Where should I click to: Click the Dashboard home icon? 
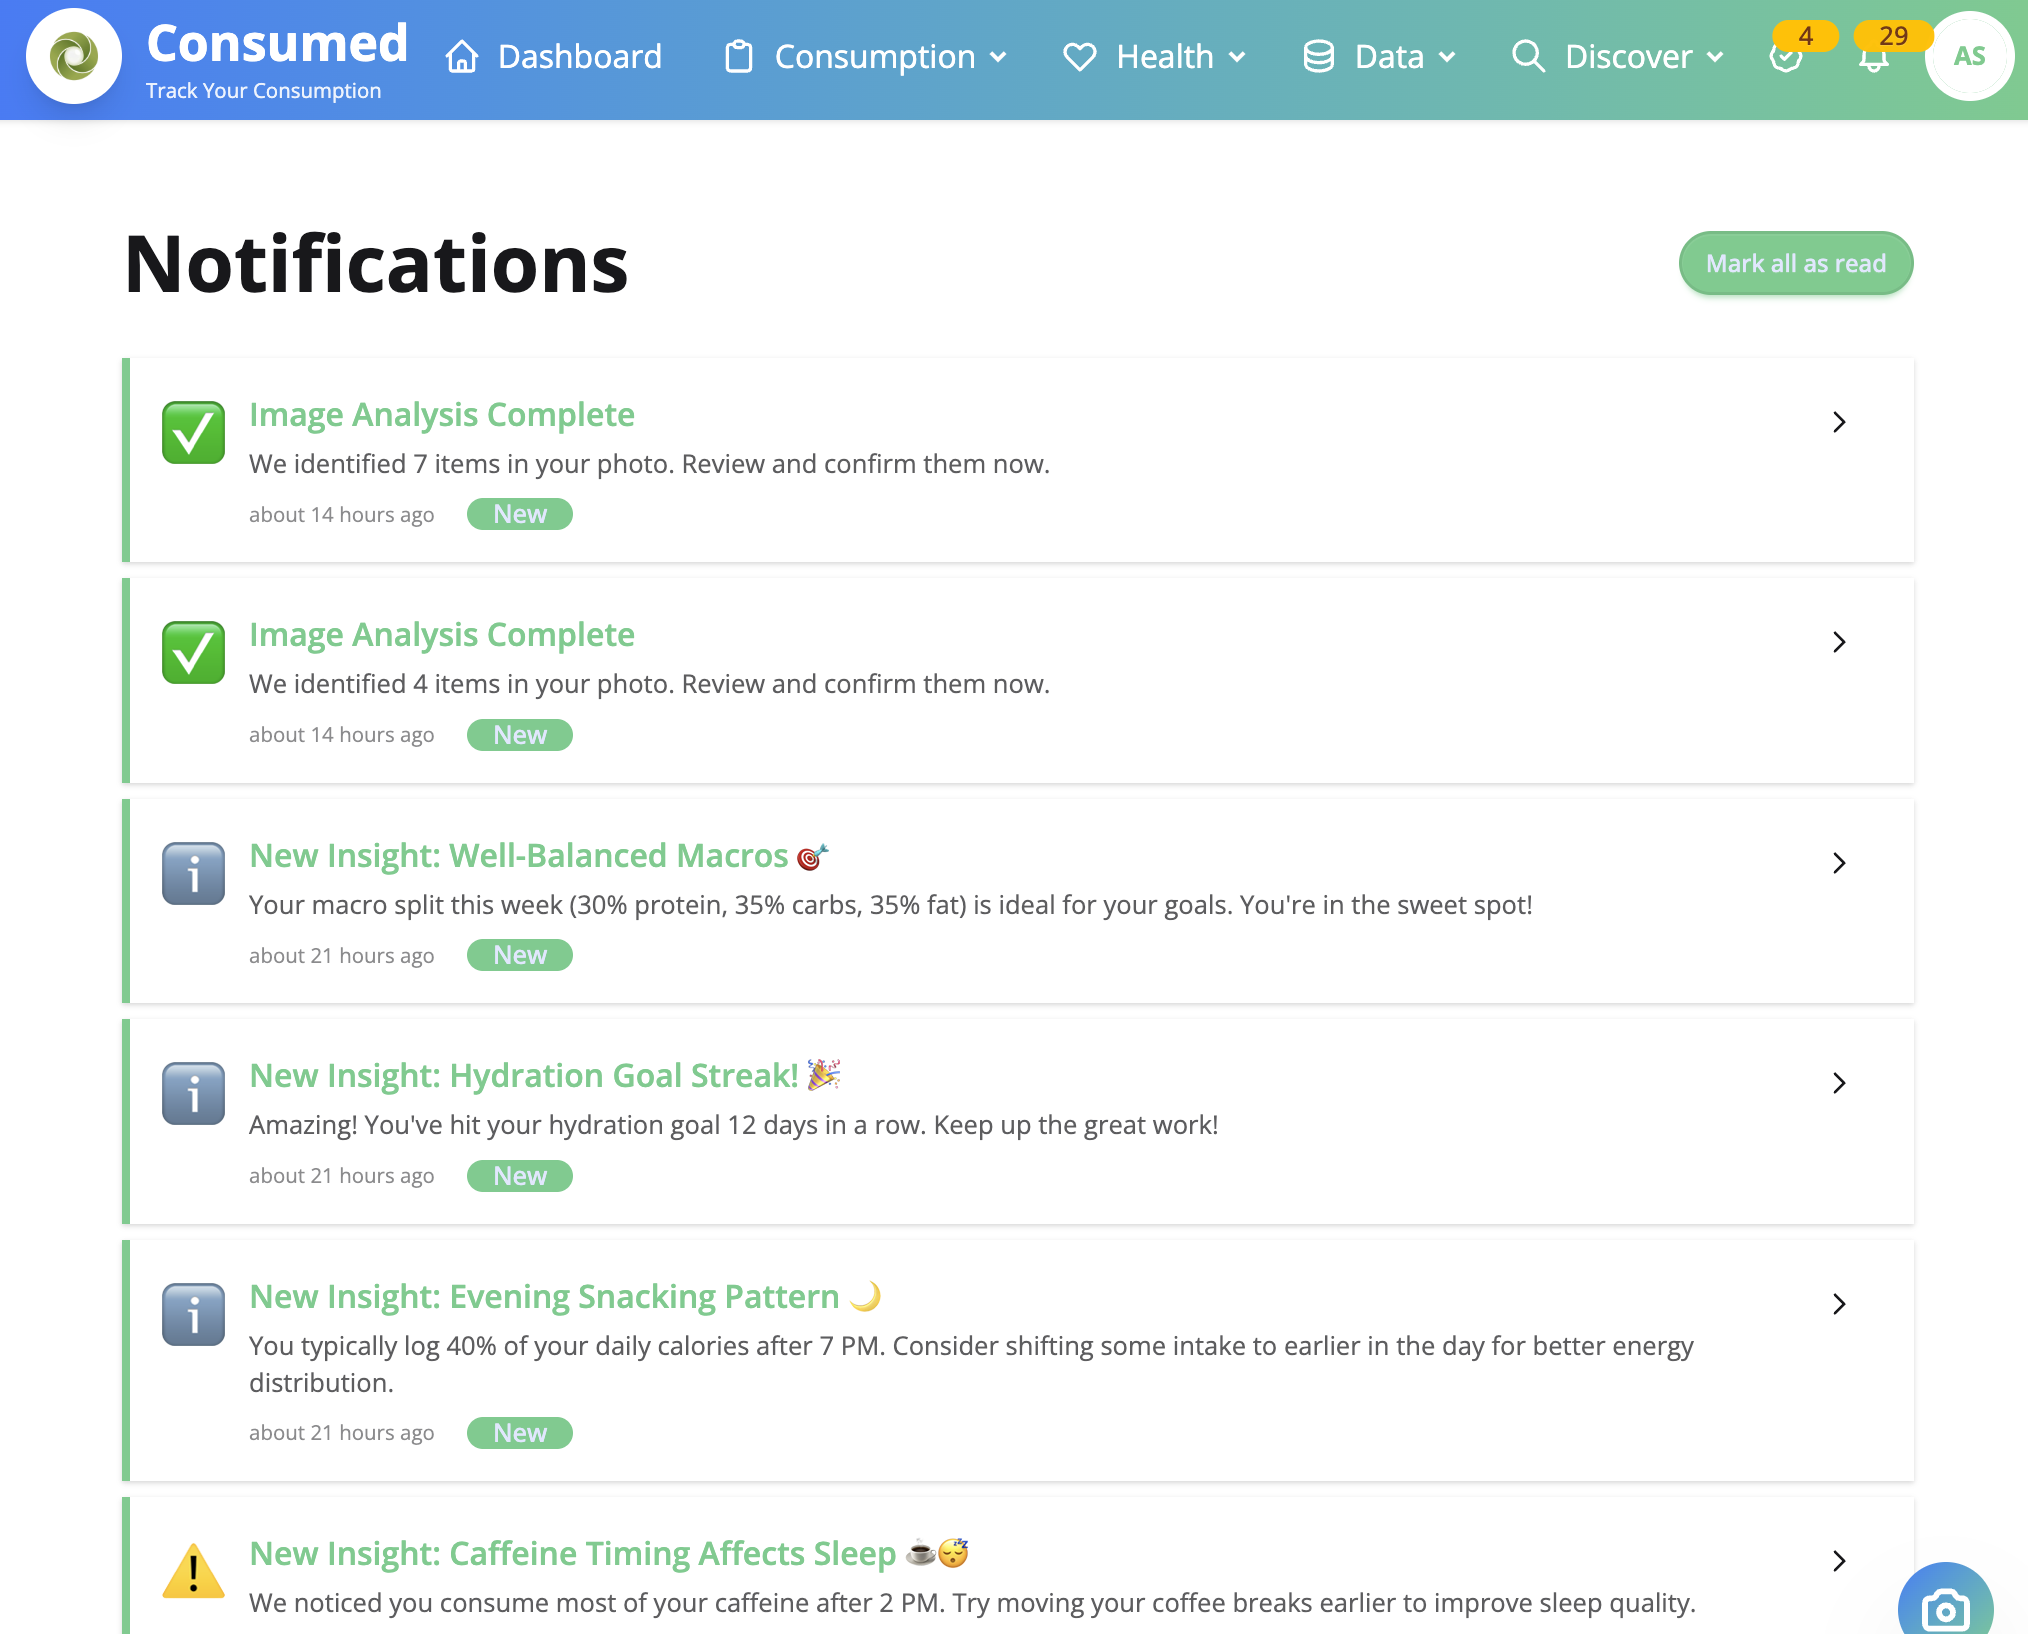461,58
